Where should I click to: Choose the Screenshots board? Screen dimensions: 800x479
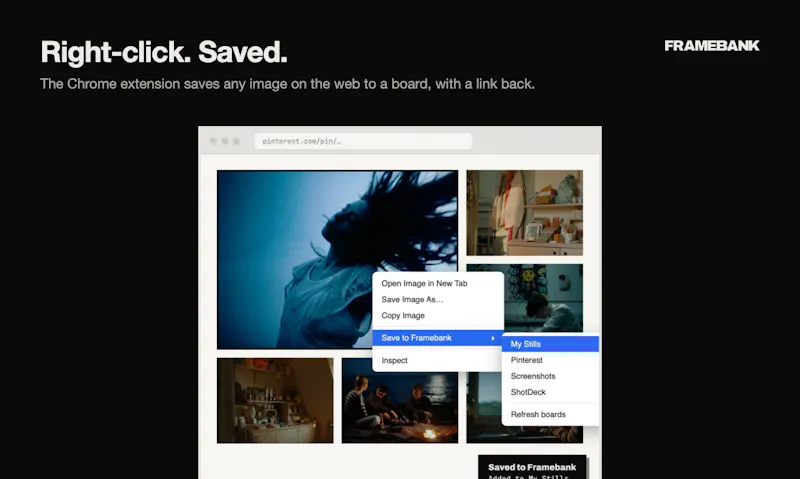550,376
